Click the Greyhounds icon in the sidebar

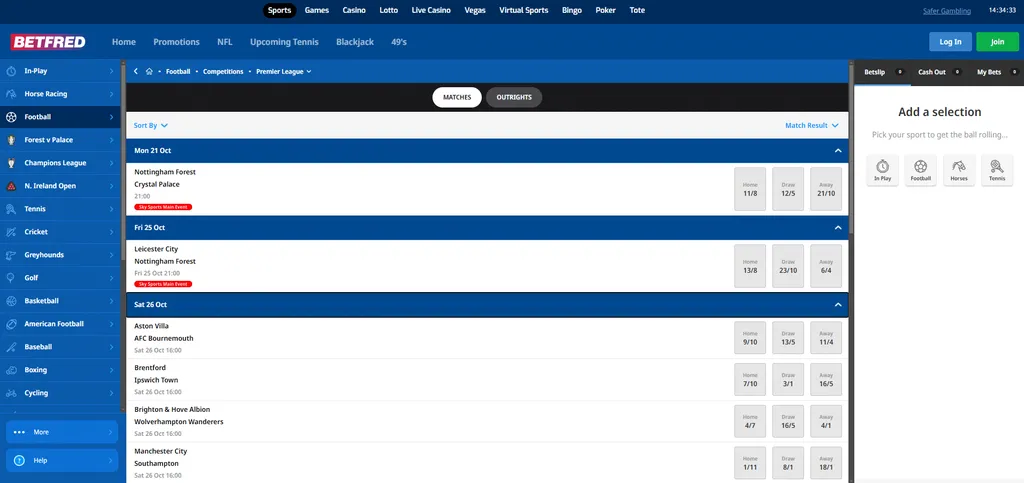[11, 255]
